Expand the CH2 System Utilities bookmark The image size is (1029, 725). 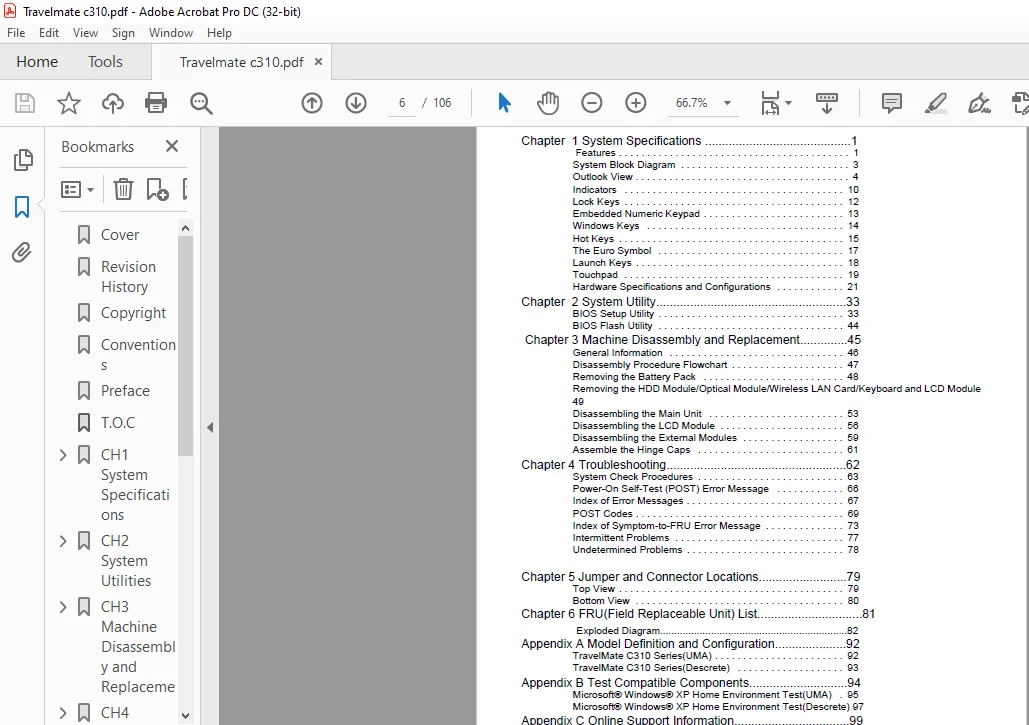(63, 541)
